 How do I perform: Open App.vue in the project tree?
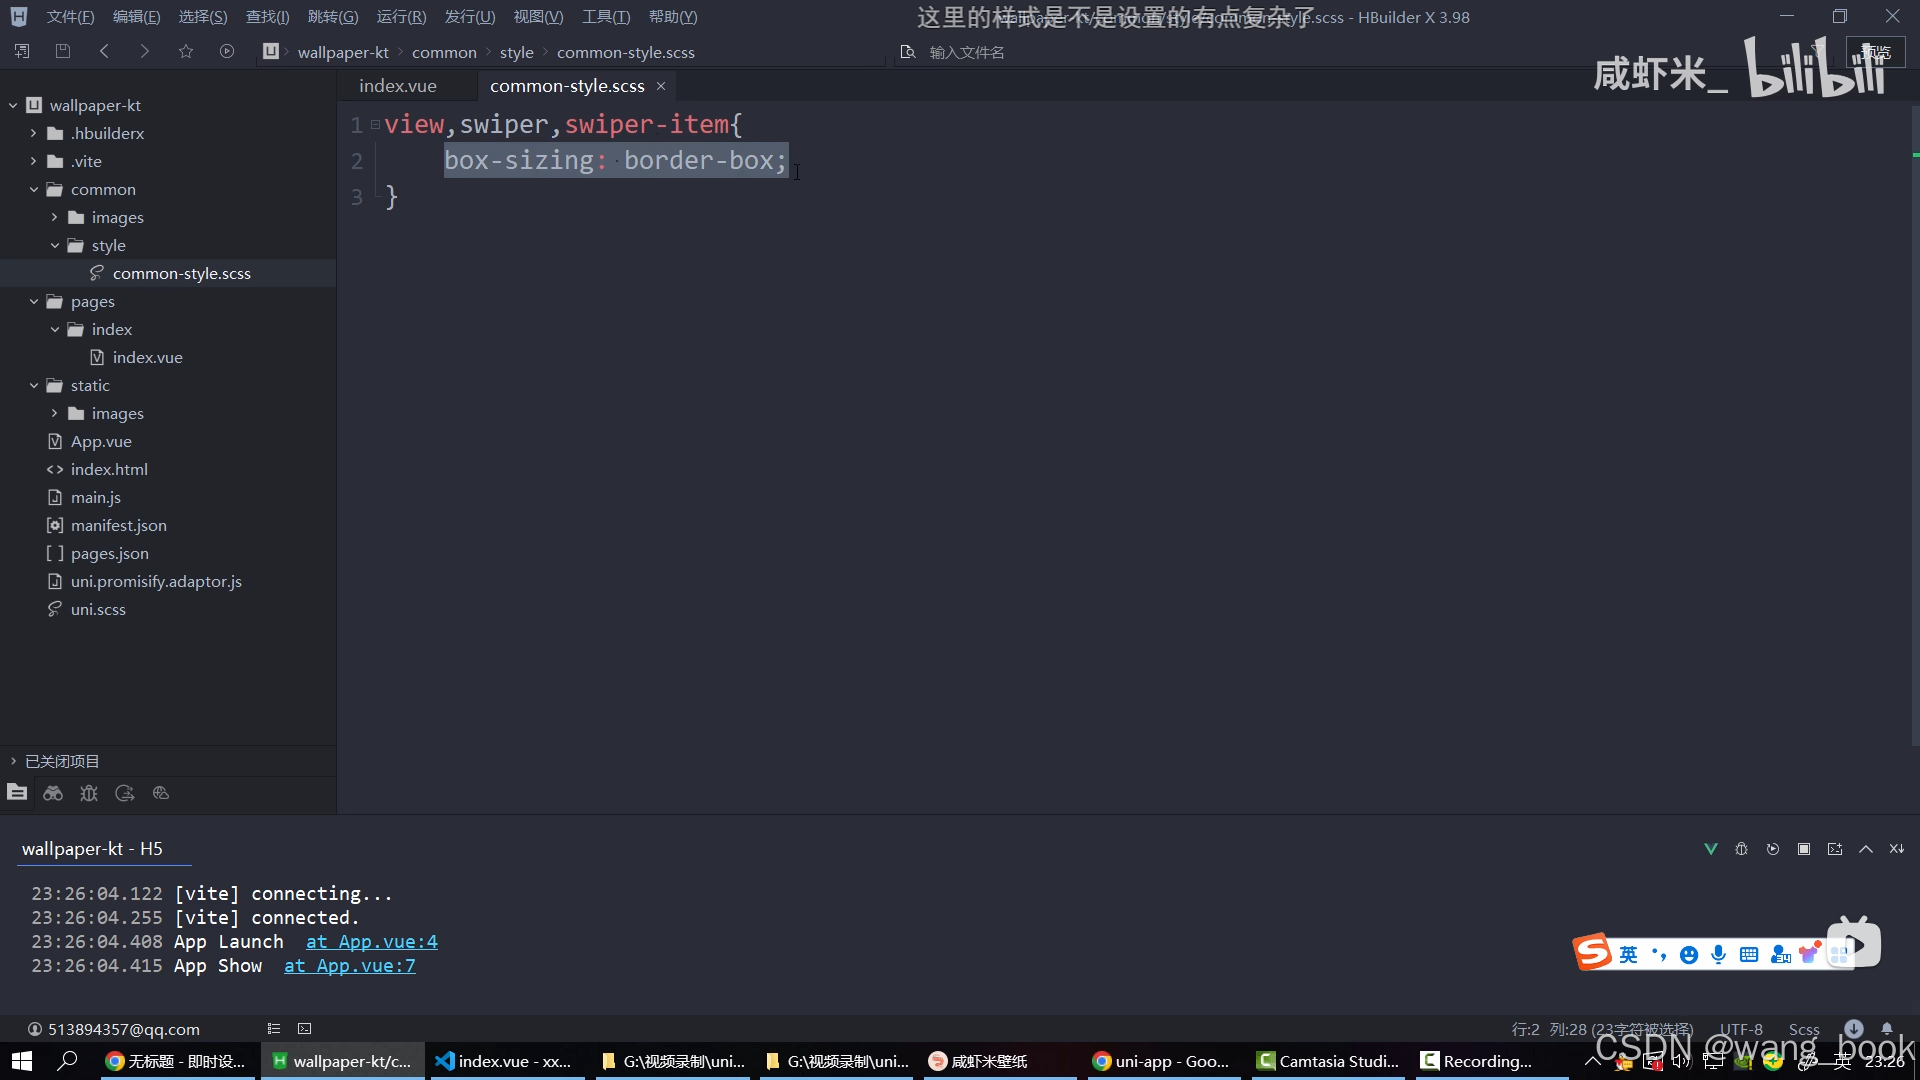click(x=101, y=441)
